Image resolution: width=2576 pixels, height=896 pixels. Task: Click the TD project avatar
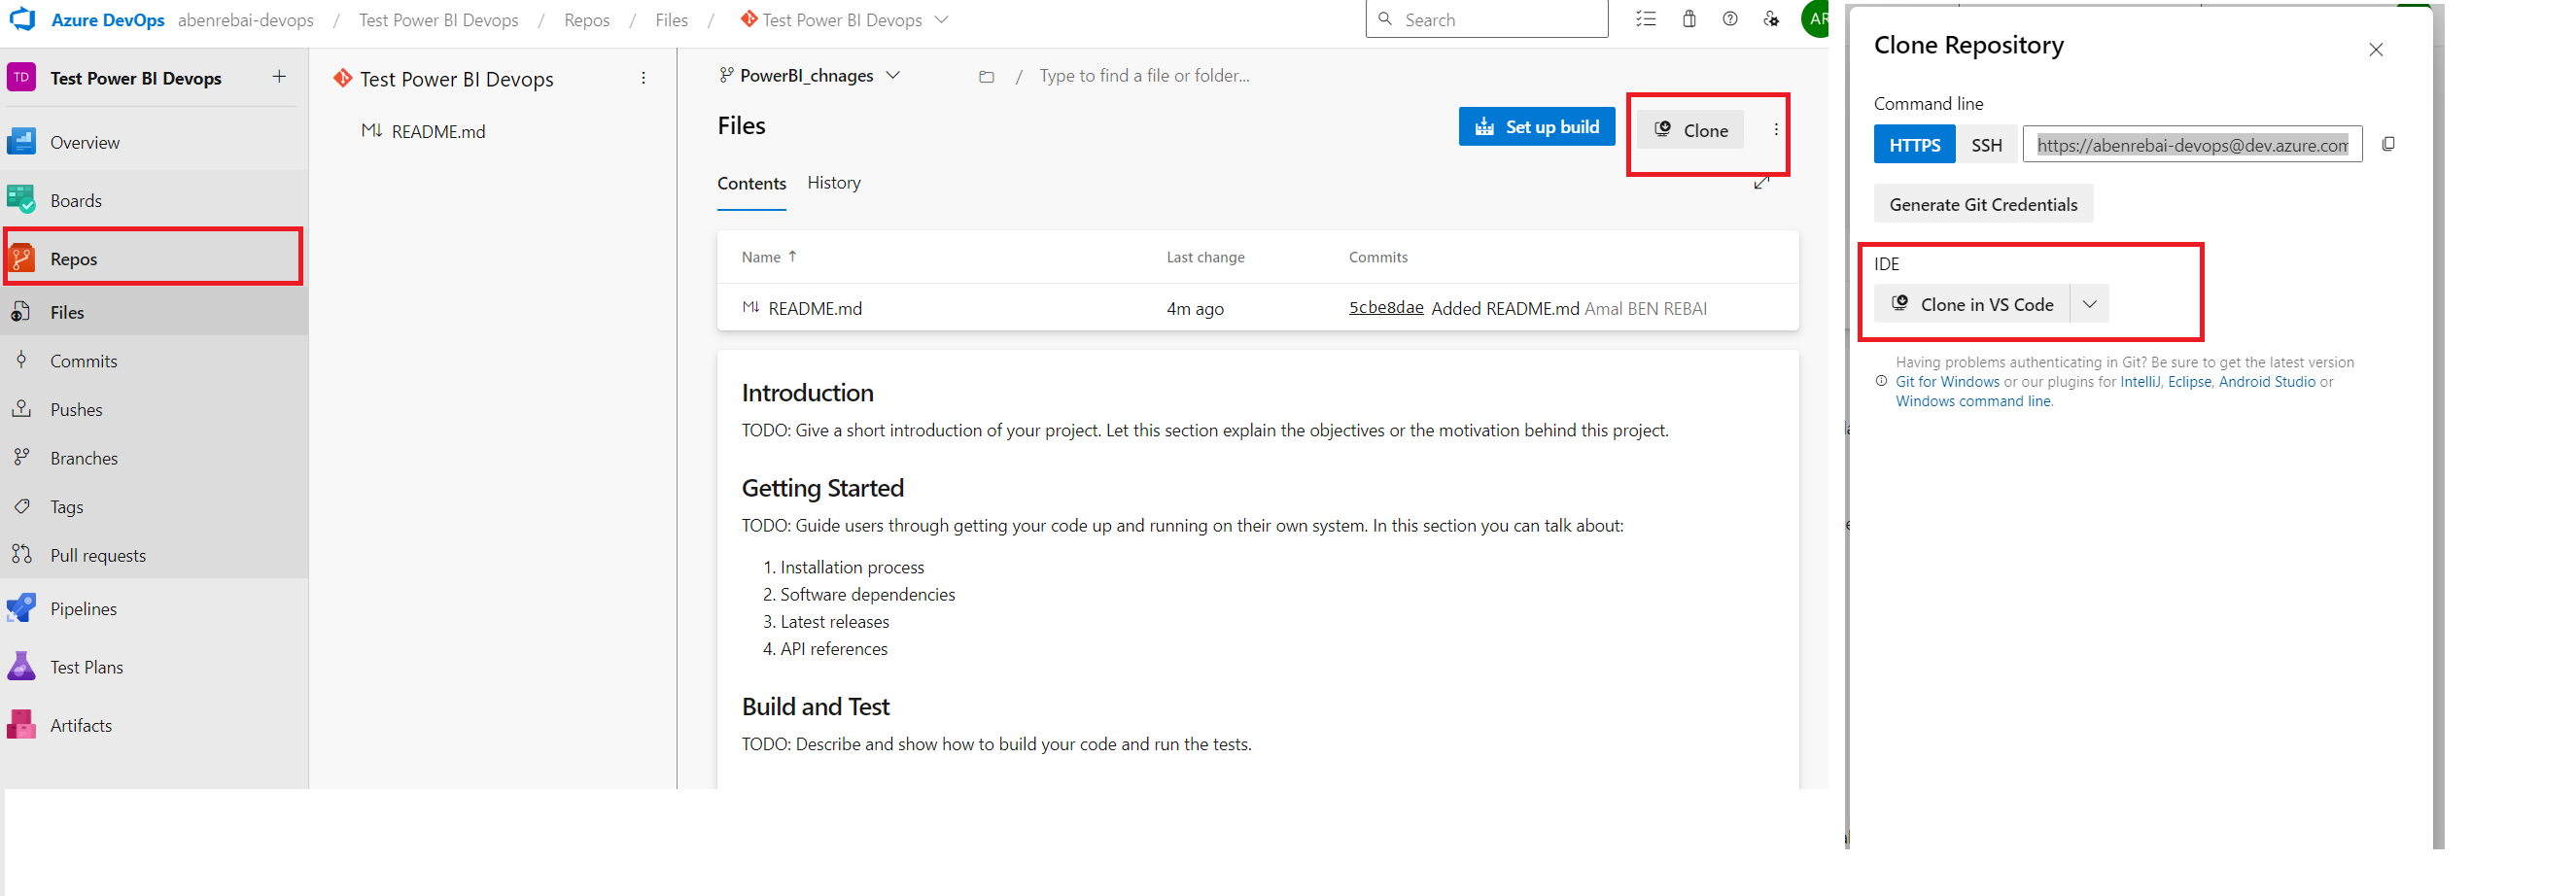click(x=21, y=77)
